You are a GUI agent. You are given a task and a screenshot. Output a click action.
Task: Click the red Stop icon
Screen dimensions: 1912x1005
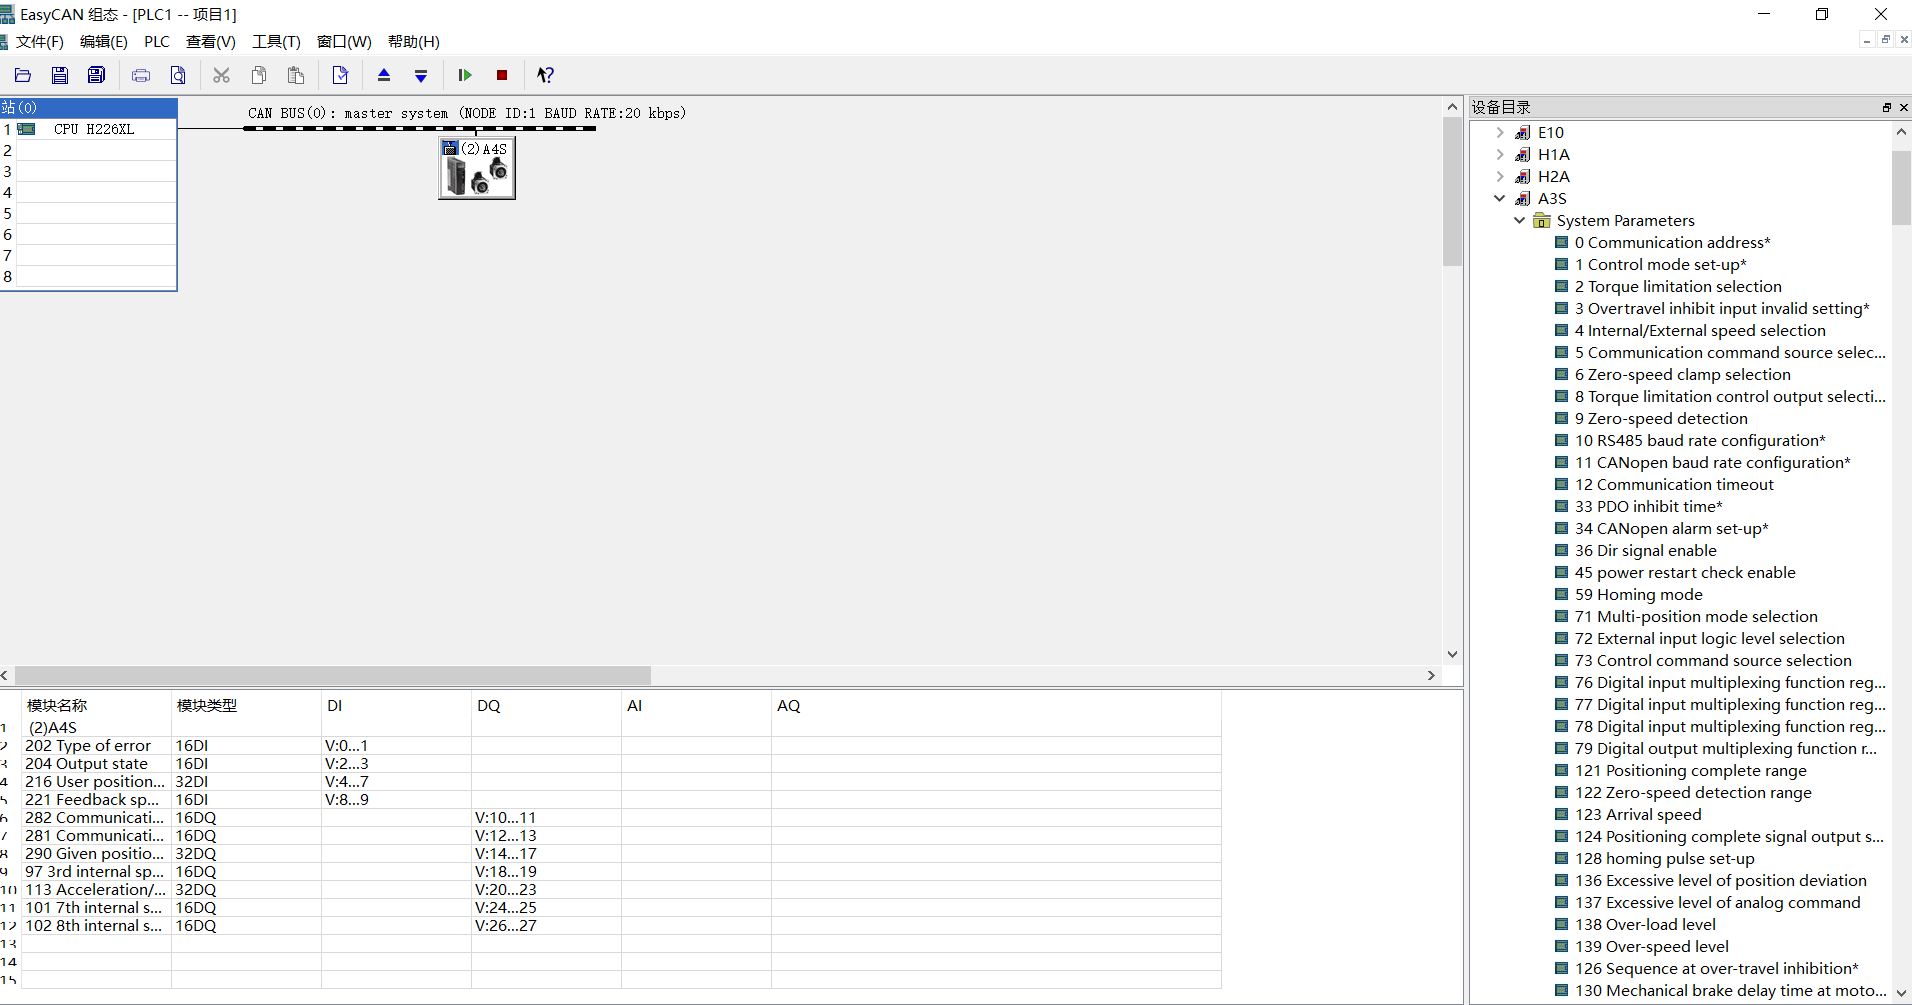(x=502, y=75)
